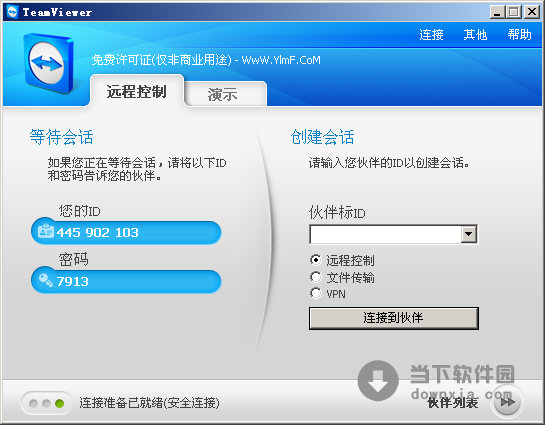Screen dimensions: 545x425
Task: Minimize the TeamViewer window
Action: coord(497,12)
